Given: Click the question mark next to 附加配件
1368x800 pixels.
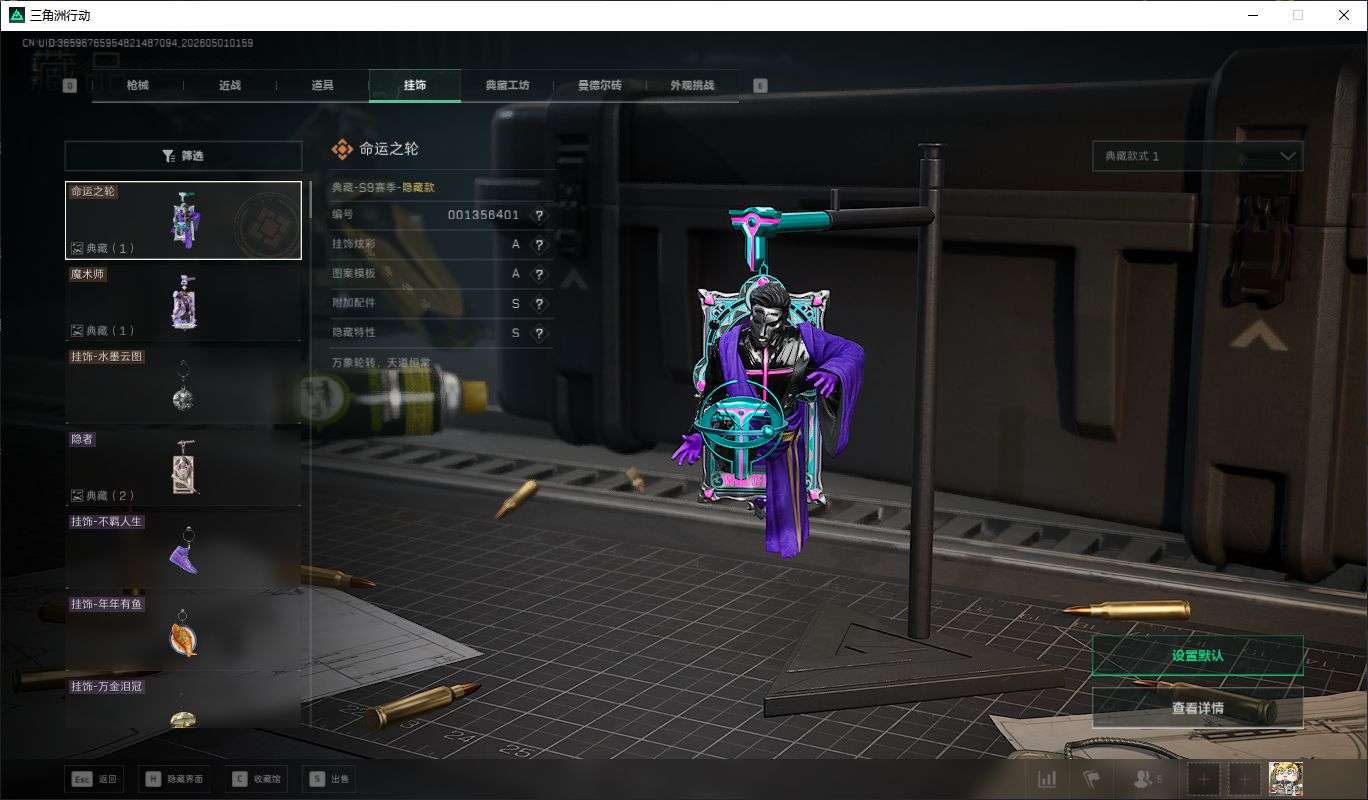Looking at the screenshot, I should pos(540,303).
